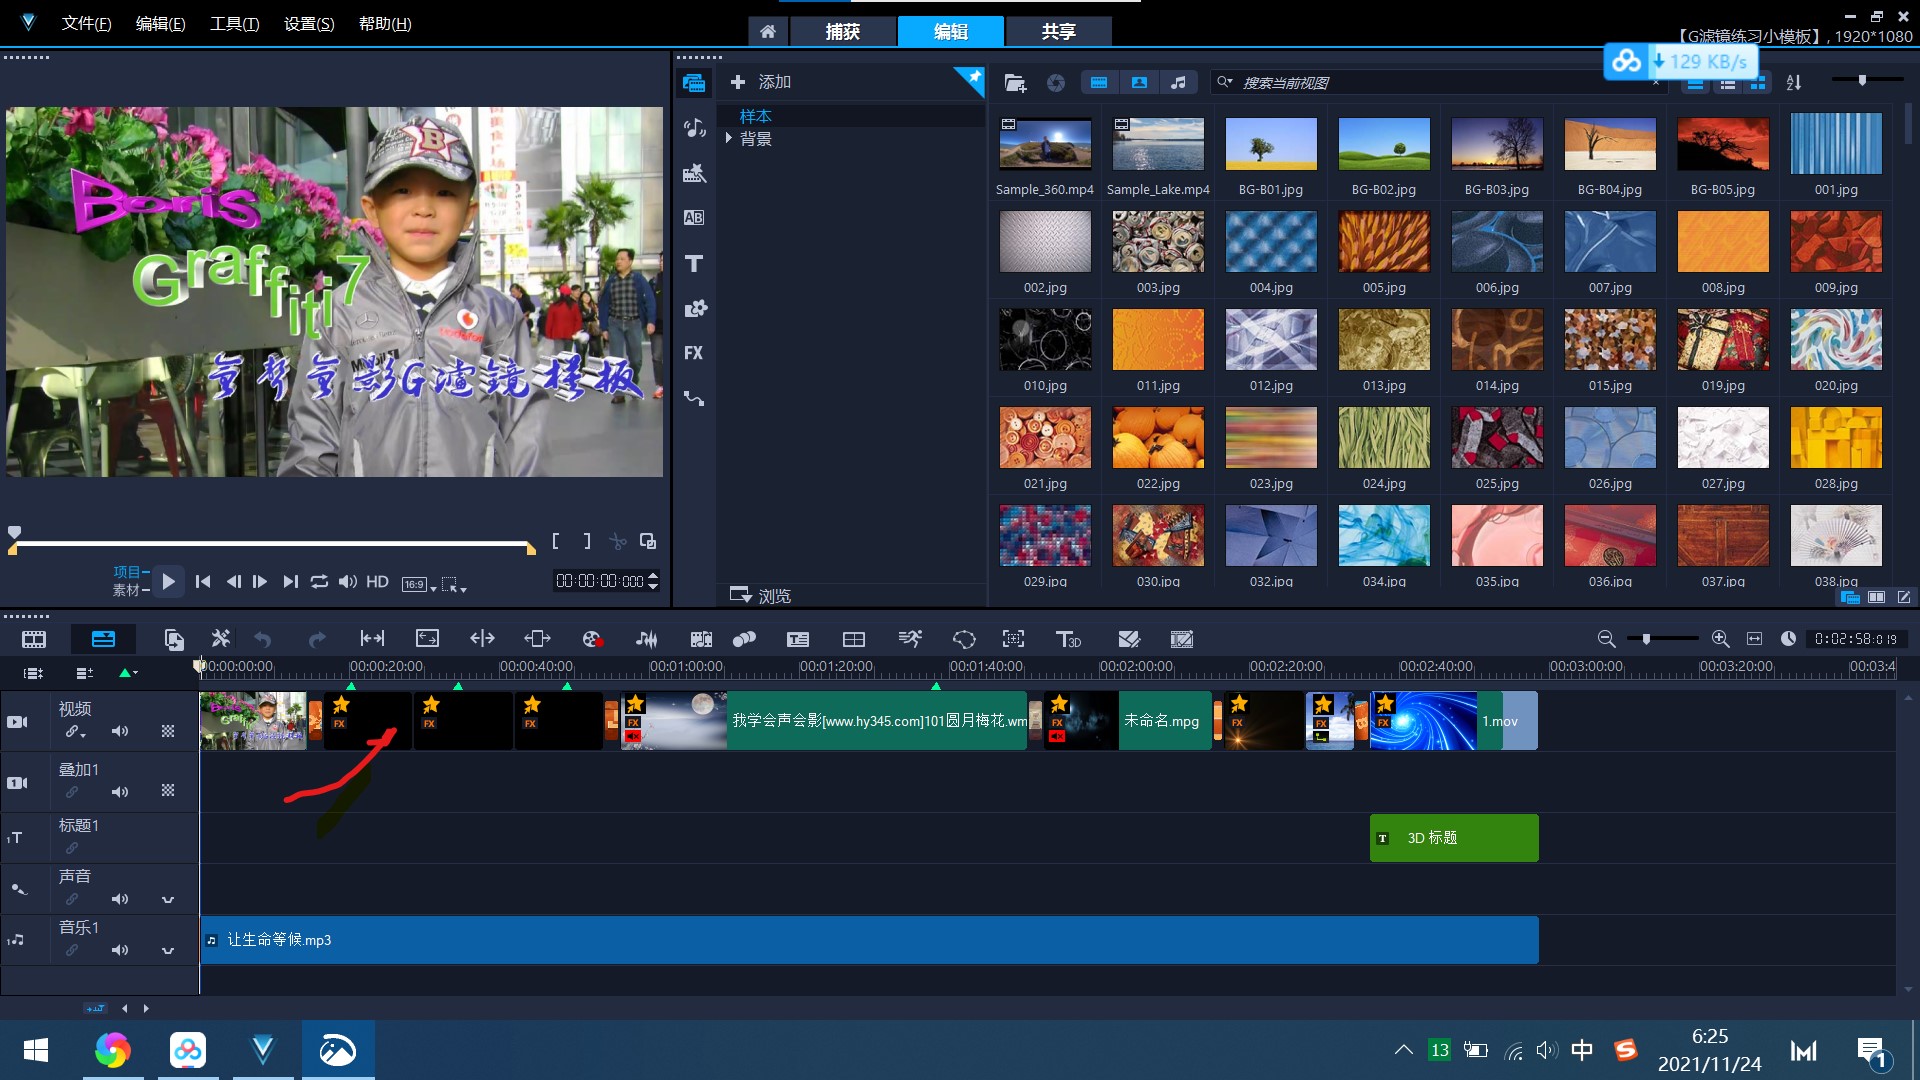
Task: Undo the last timeline action
Action: 262,639
